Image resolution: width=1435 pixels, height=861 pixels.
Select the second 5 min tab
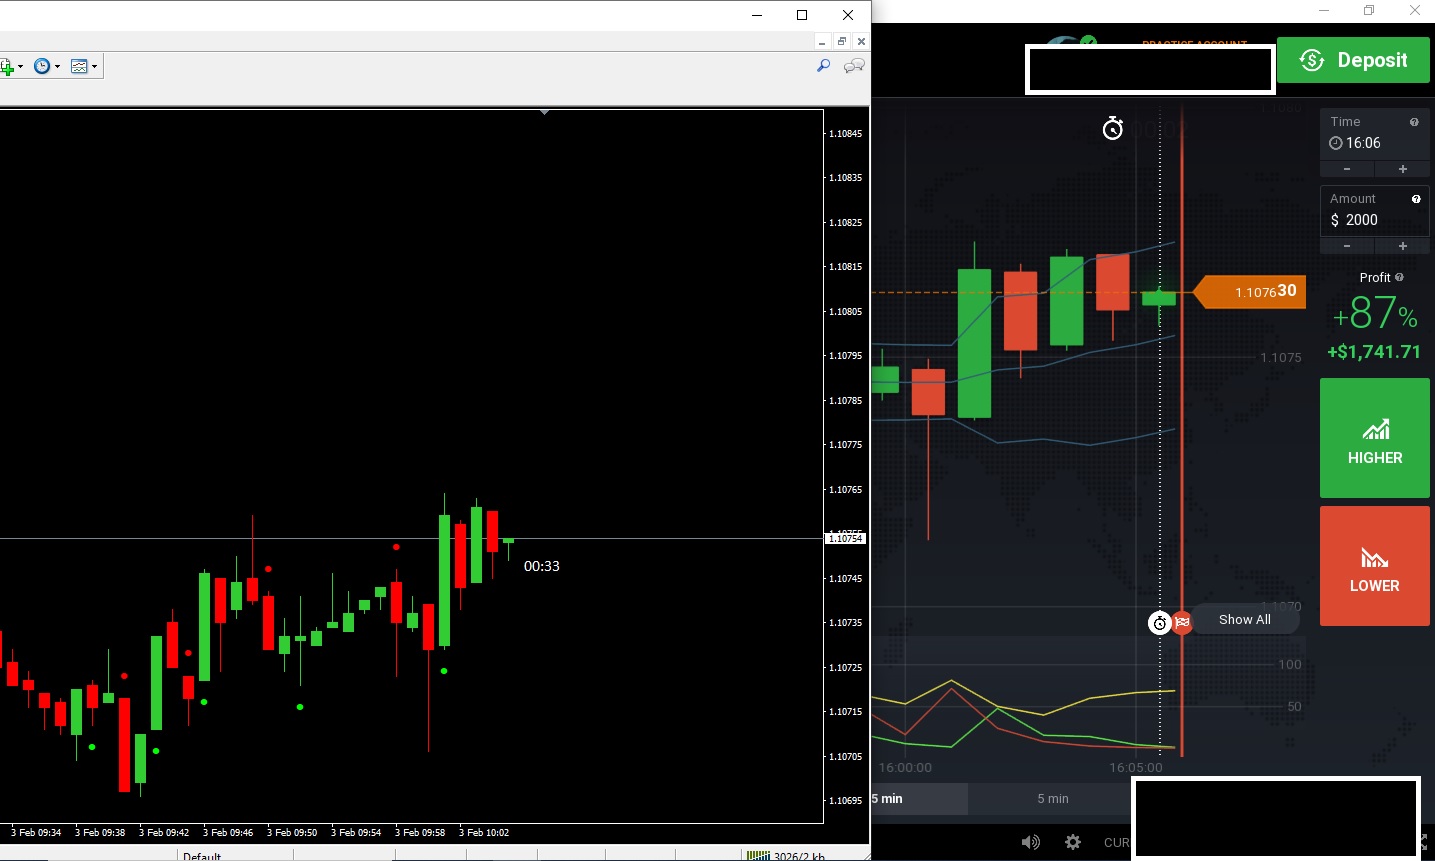pos(1052,798)
